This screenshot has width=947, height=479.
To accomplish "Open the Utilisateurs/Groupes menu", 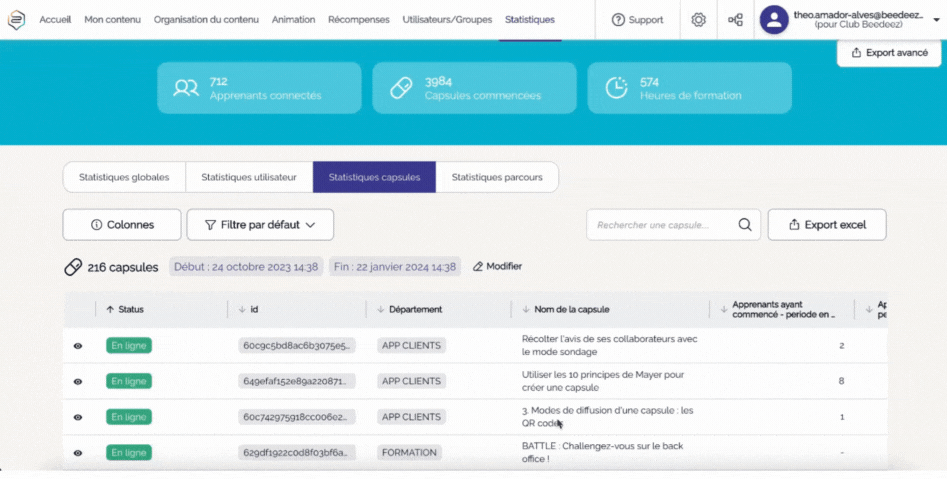I will [447, 20].
